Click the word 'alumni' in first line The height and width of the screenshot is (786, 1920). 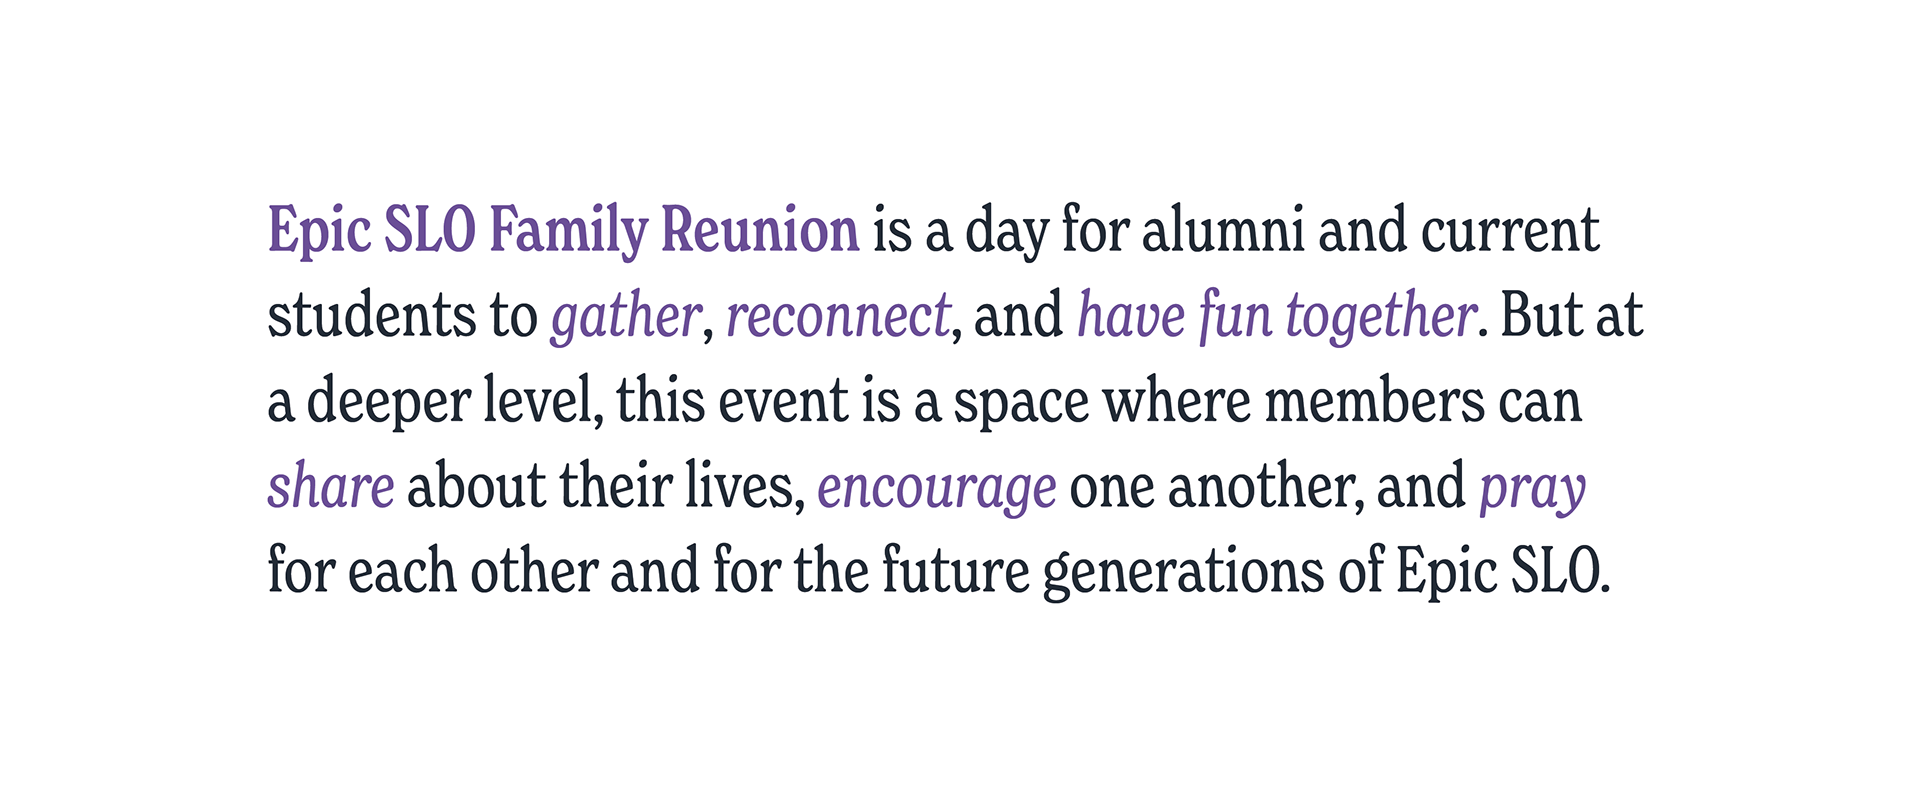[1223, 230]
